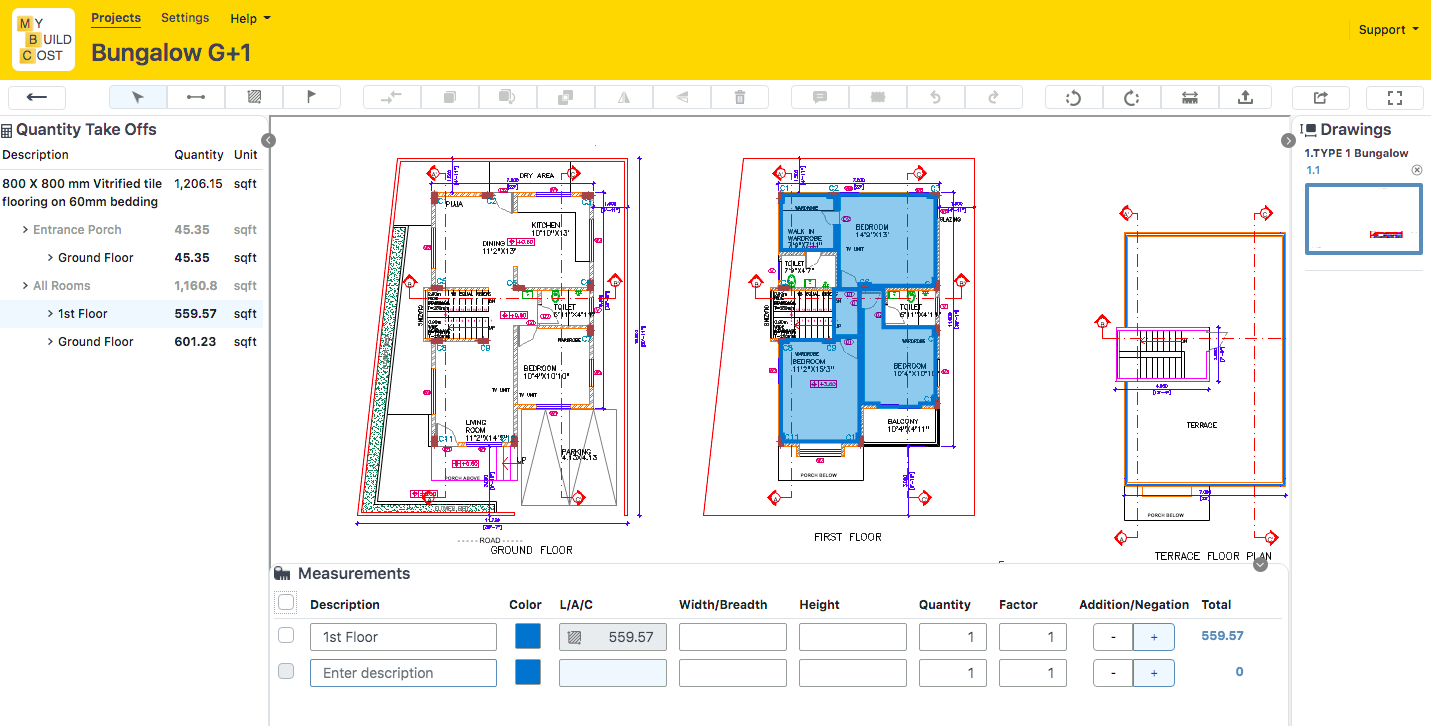1431x726 pixels.
Task: Open the Settings menu item
Action: coord(185,18)
